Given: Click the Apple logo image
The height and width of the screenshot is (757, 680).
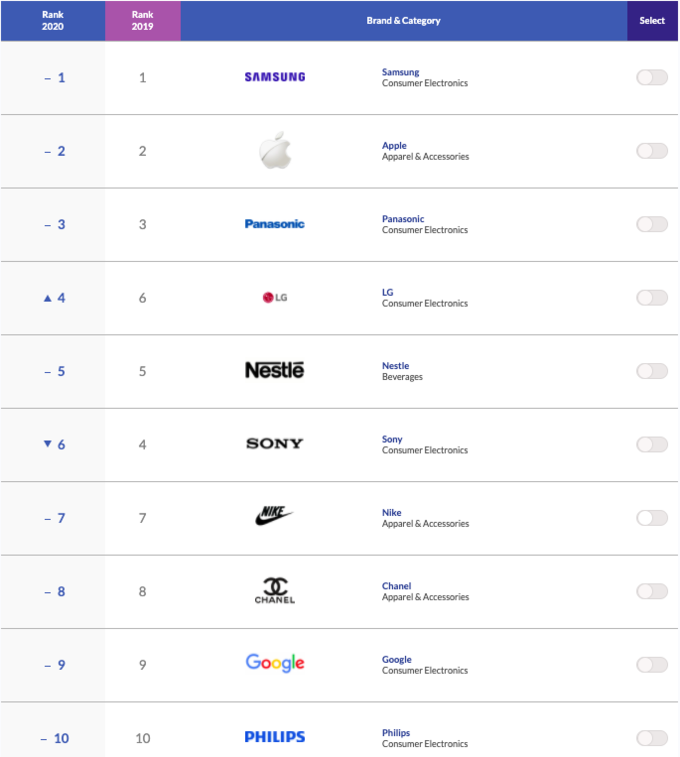Looking at the screenshot, I should [275, 150].
